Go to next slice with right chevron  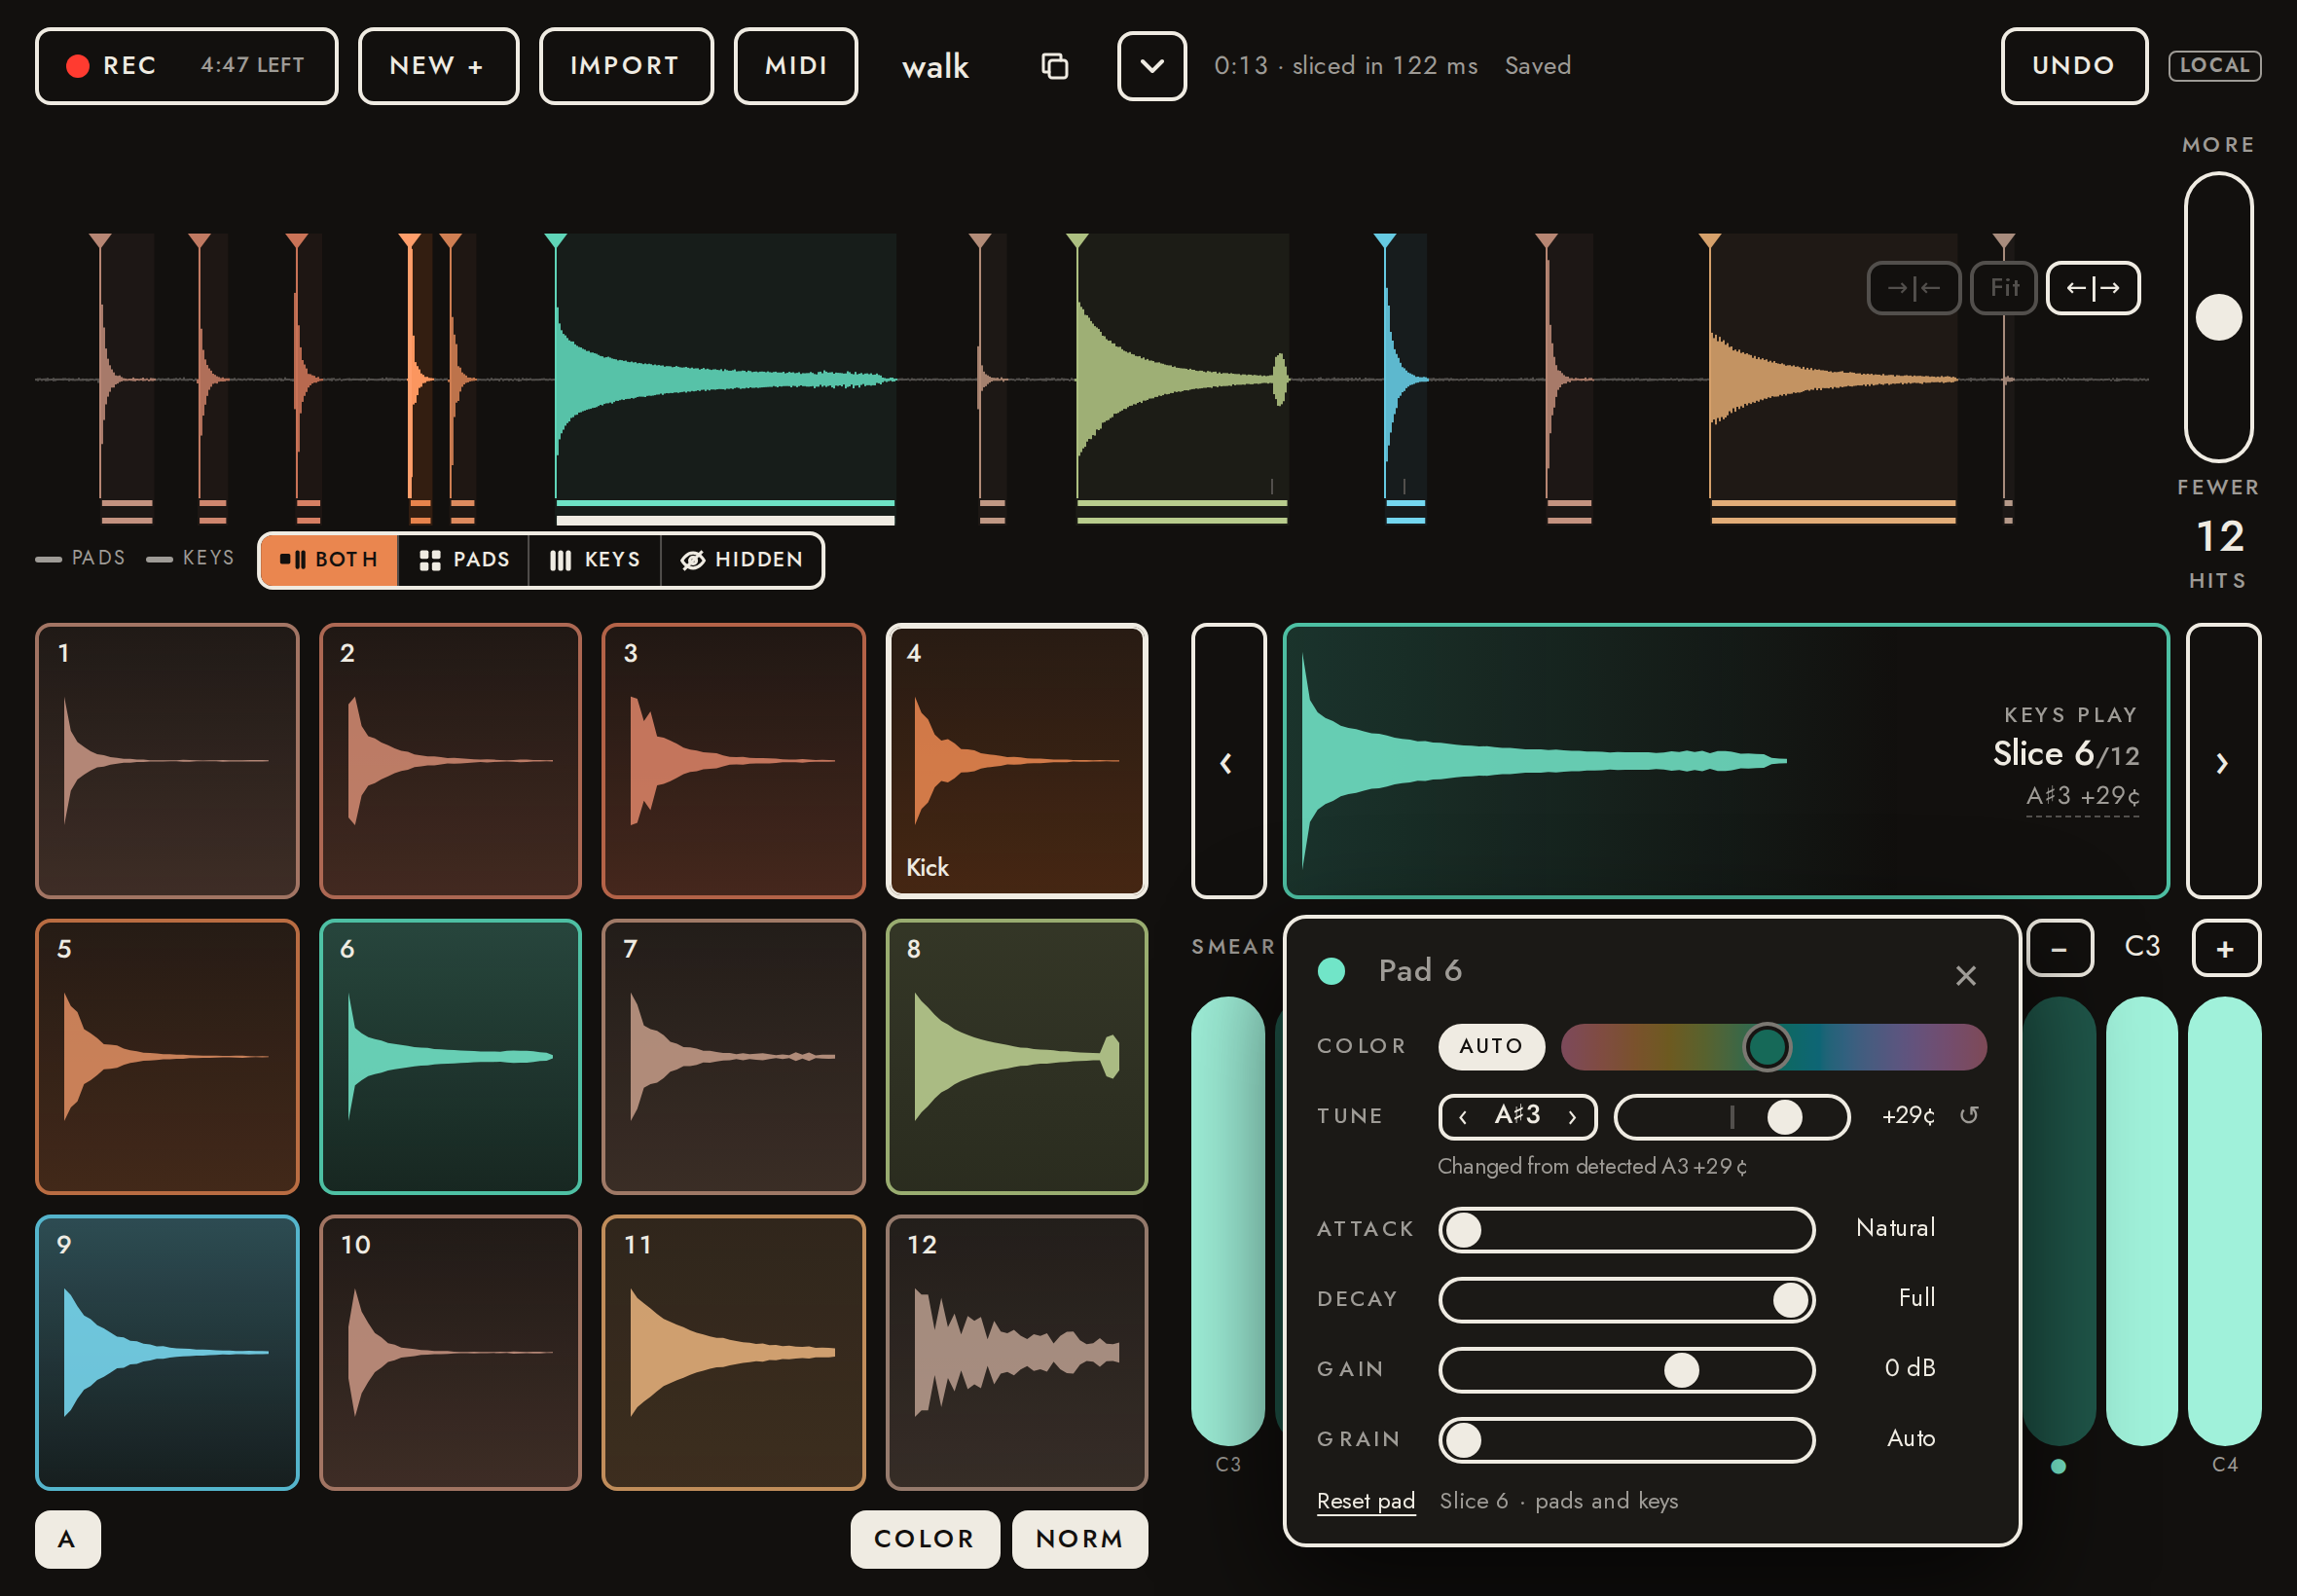point(2223,761)
